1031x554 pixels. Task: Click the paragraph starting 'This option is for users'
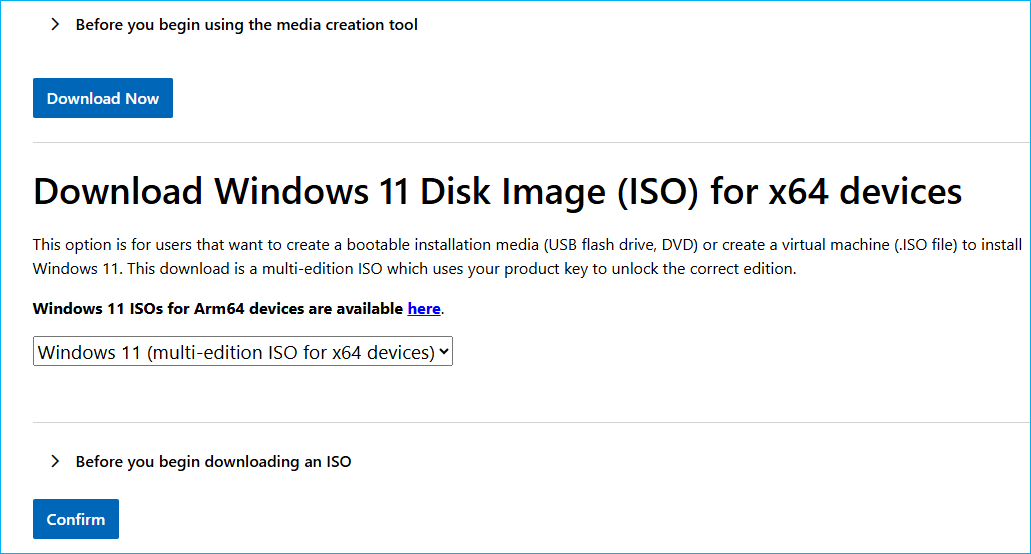tap(527, 257)
